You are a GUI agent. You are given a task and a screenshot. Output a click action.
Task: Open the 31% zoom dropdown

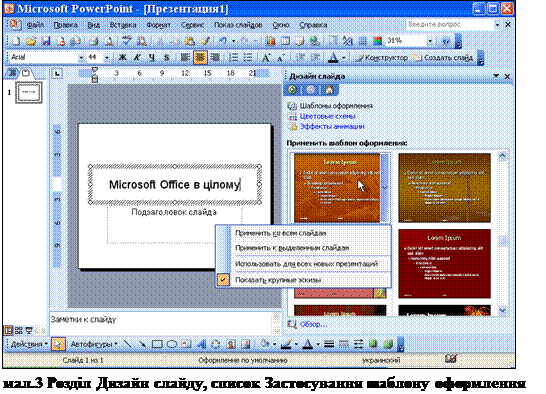(430, 41)
